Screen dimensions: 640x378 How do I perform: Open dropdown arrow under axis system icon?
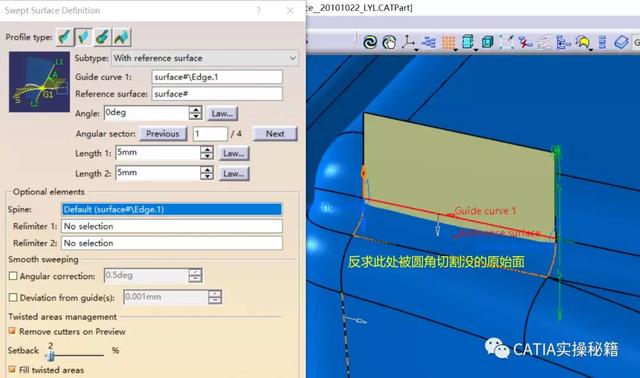[x=416, y=50]
